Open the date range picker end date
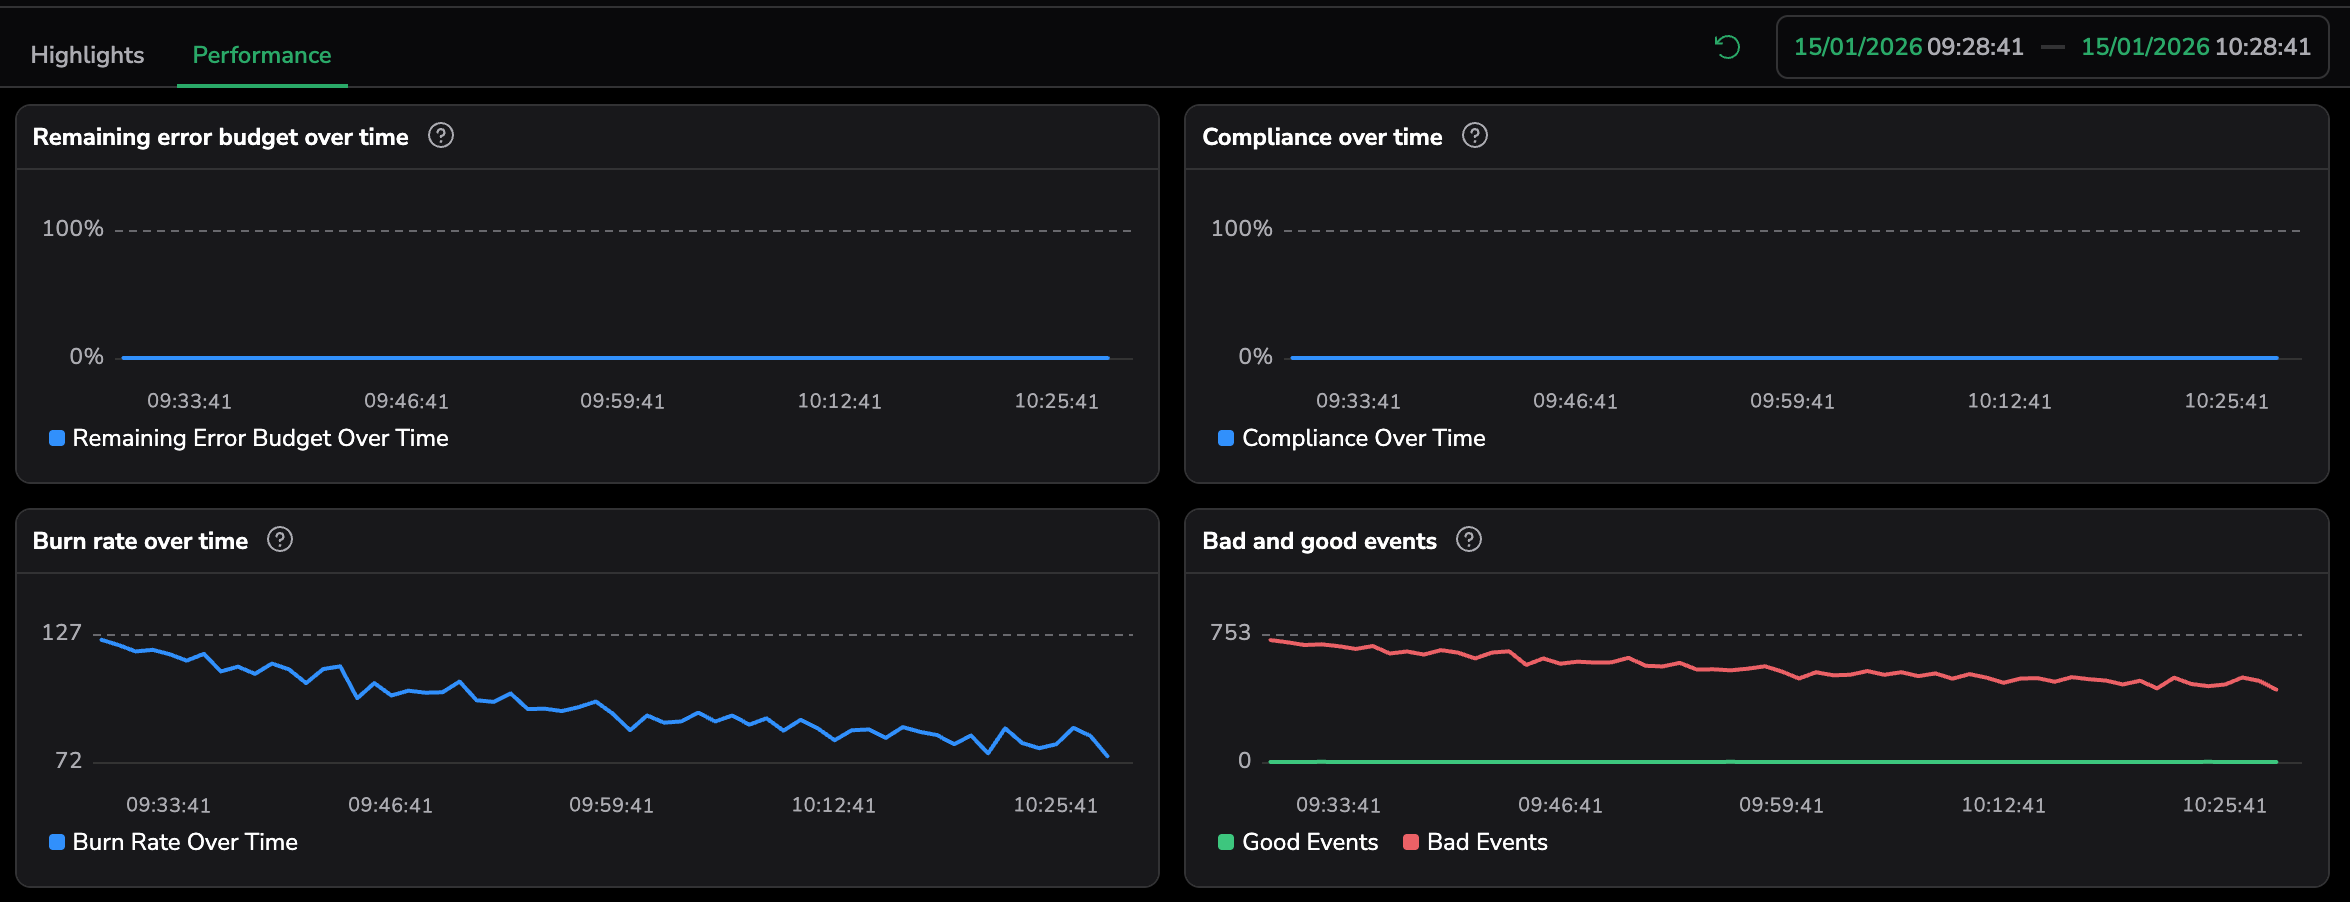Image resolution: width=2350 pixels, height=902 pixels. click(2195, 47)
